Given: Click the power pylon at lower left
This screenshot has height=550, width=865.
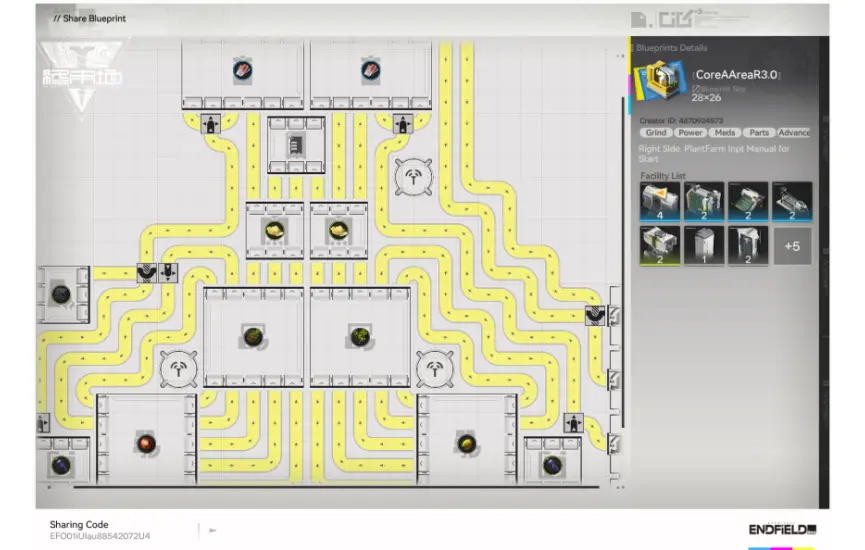Looking at the screenshot, I should pyautogui.click(x=179, y=368).
